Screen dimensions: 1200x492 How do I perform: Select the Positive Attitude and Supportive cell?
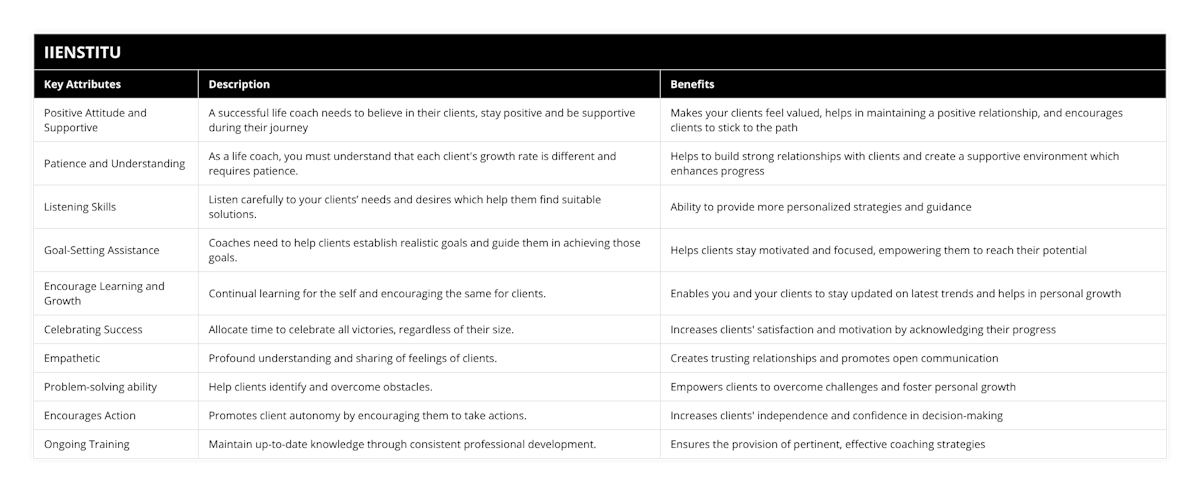(x=95, y=120)
